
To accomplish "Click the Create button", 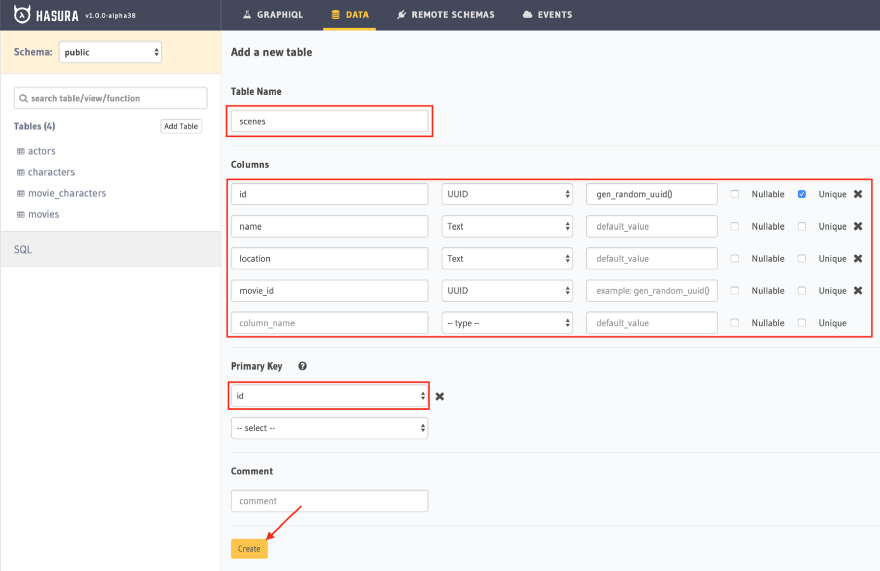I will click(x=249, y=549).
